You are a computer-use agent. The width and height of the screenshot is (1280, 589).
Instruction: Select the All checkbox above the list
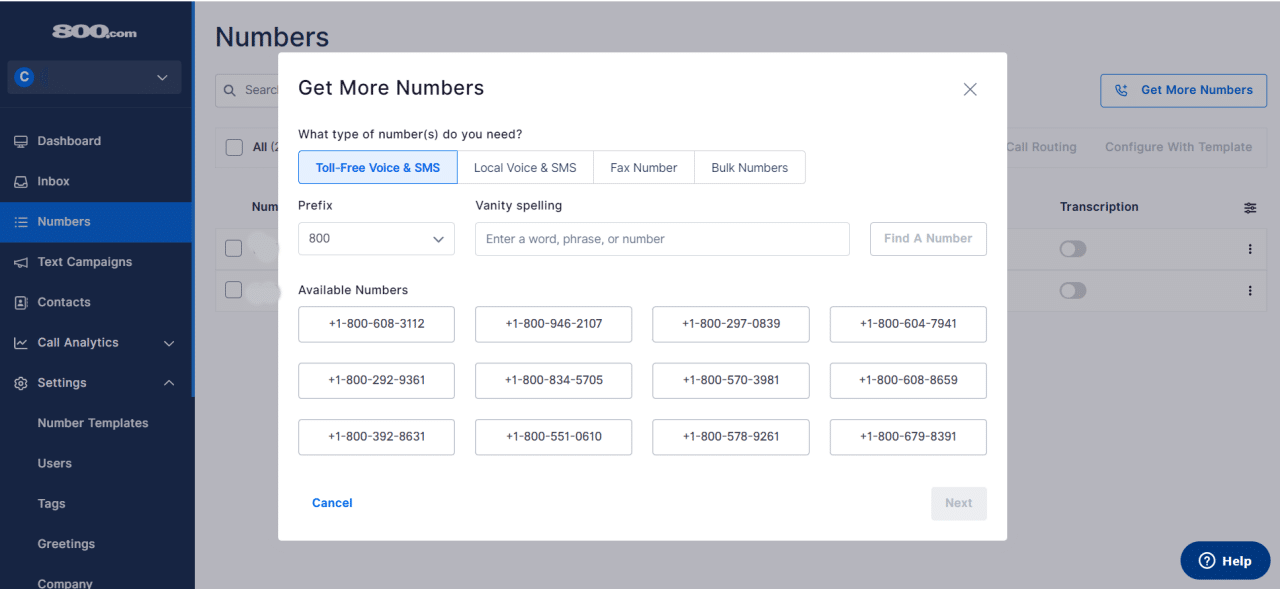click(x=233, y=146)
